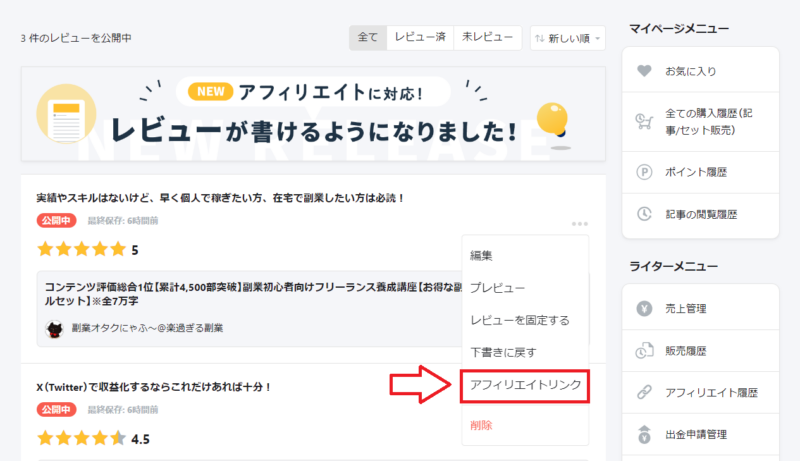Choose アフィリエイトリンク in the menu
This screenshot has width=800, height=461.
pyautogui.click(x=525, y=386)
